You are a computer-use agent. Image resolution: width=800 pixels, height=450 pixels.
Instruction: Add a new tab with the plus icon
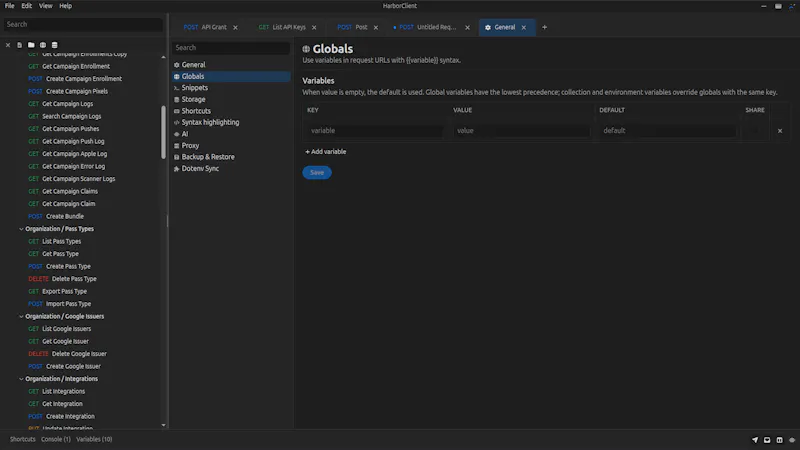(544, 27)
